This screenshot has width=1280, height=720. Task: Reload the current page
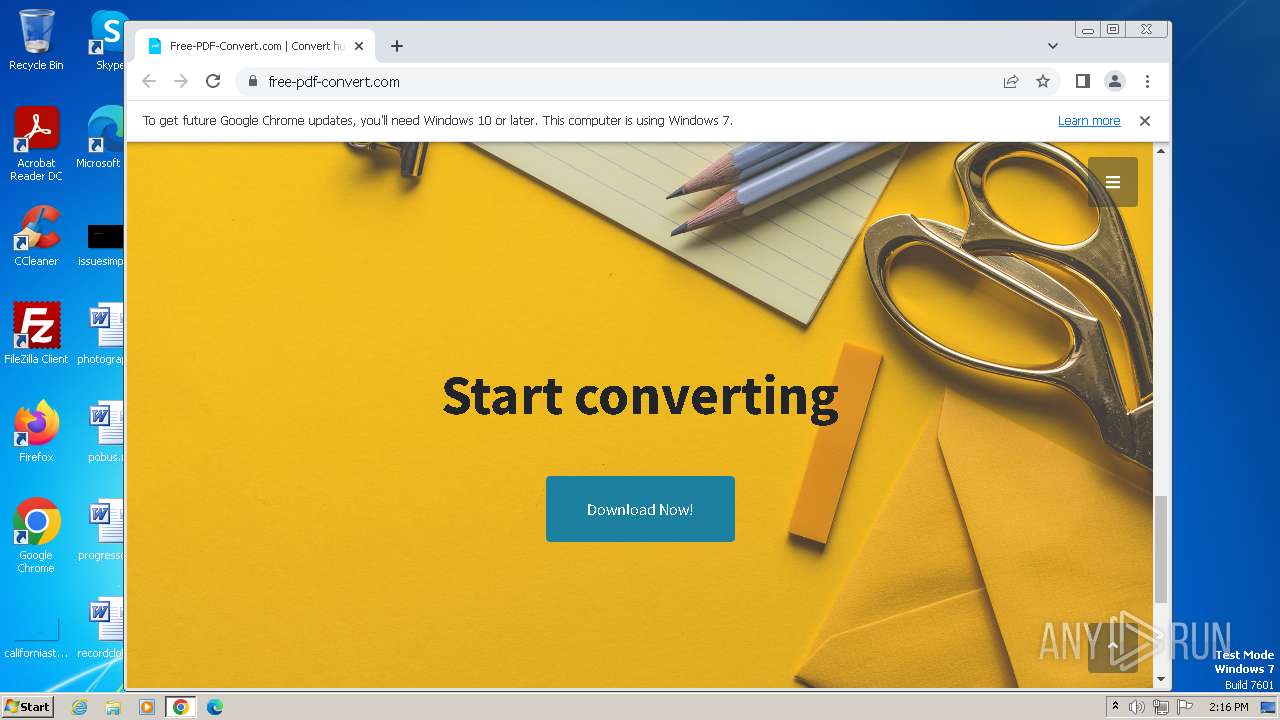click(213, 81)
